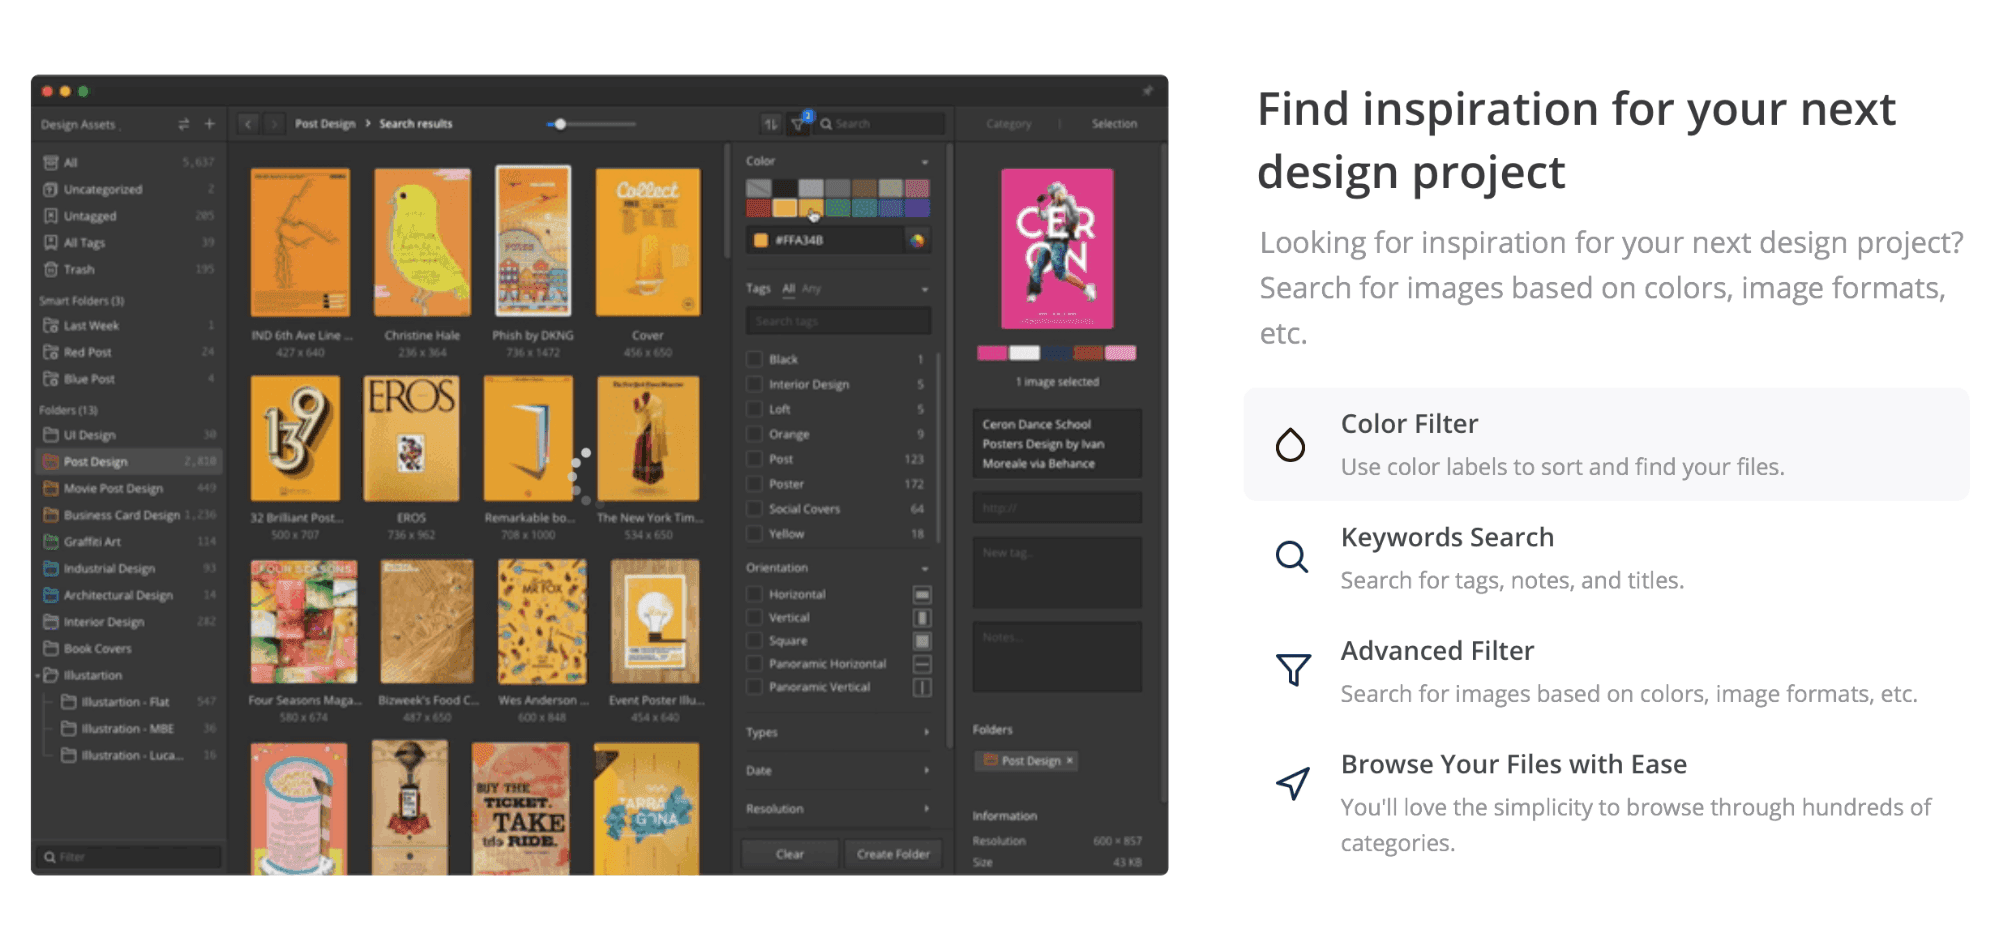
Task: Select the Christine Hale poster thumbnail
Action: pyautogui.click(x=422, y=243)
